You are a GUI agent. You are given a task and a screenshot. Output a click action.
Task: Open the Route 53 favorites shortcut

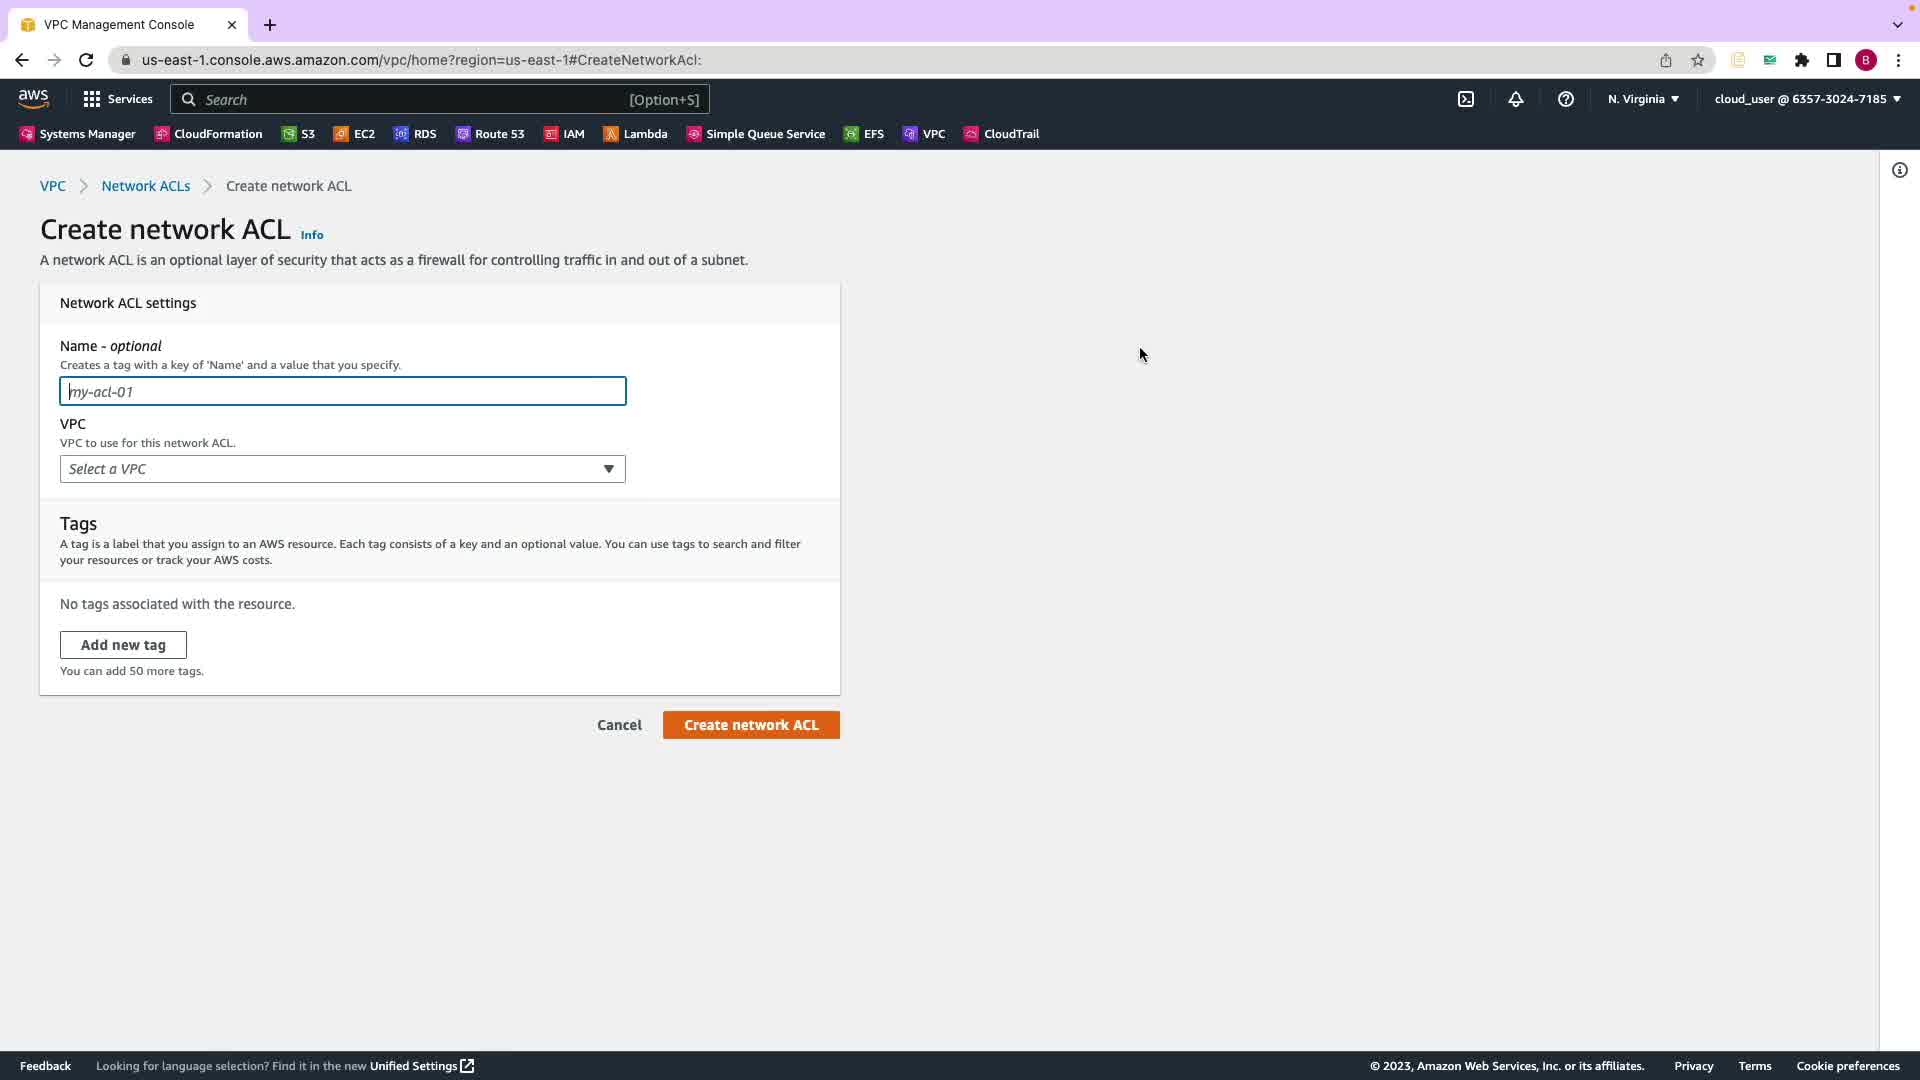pyautogui.click(x=490, y=134)
